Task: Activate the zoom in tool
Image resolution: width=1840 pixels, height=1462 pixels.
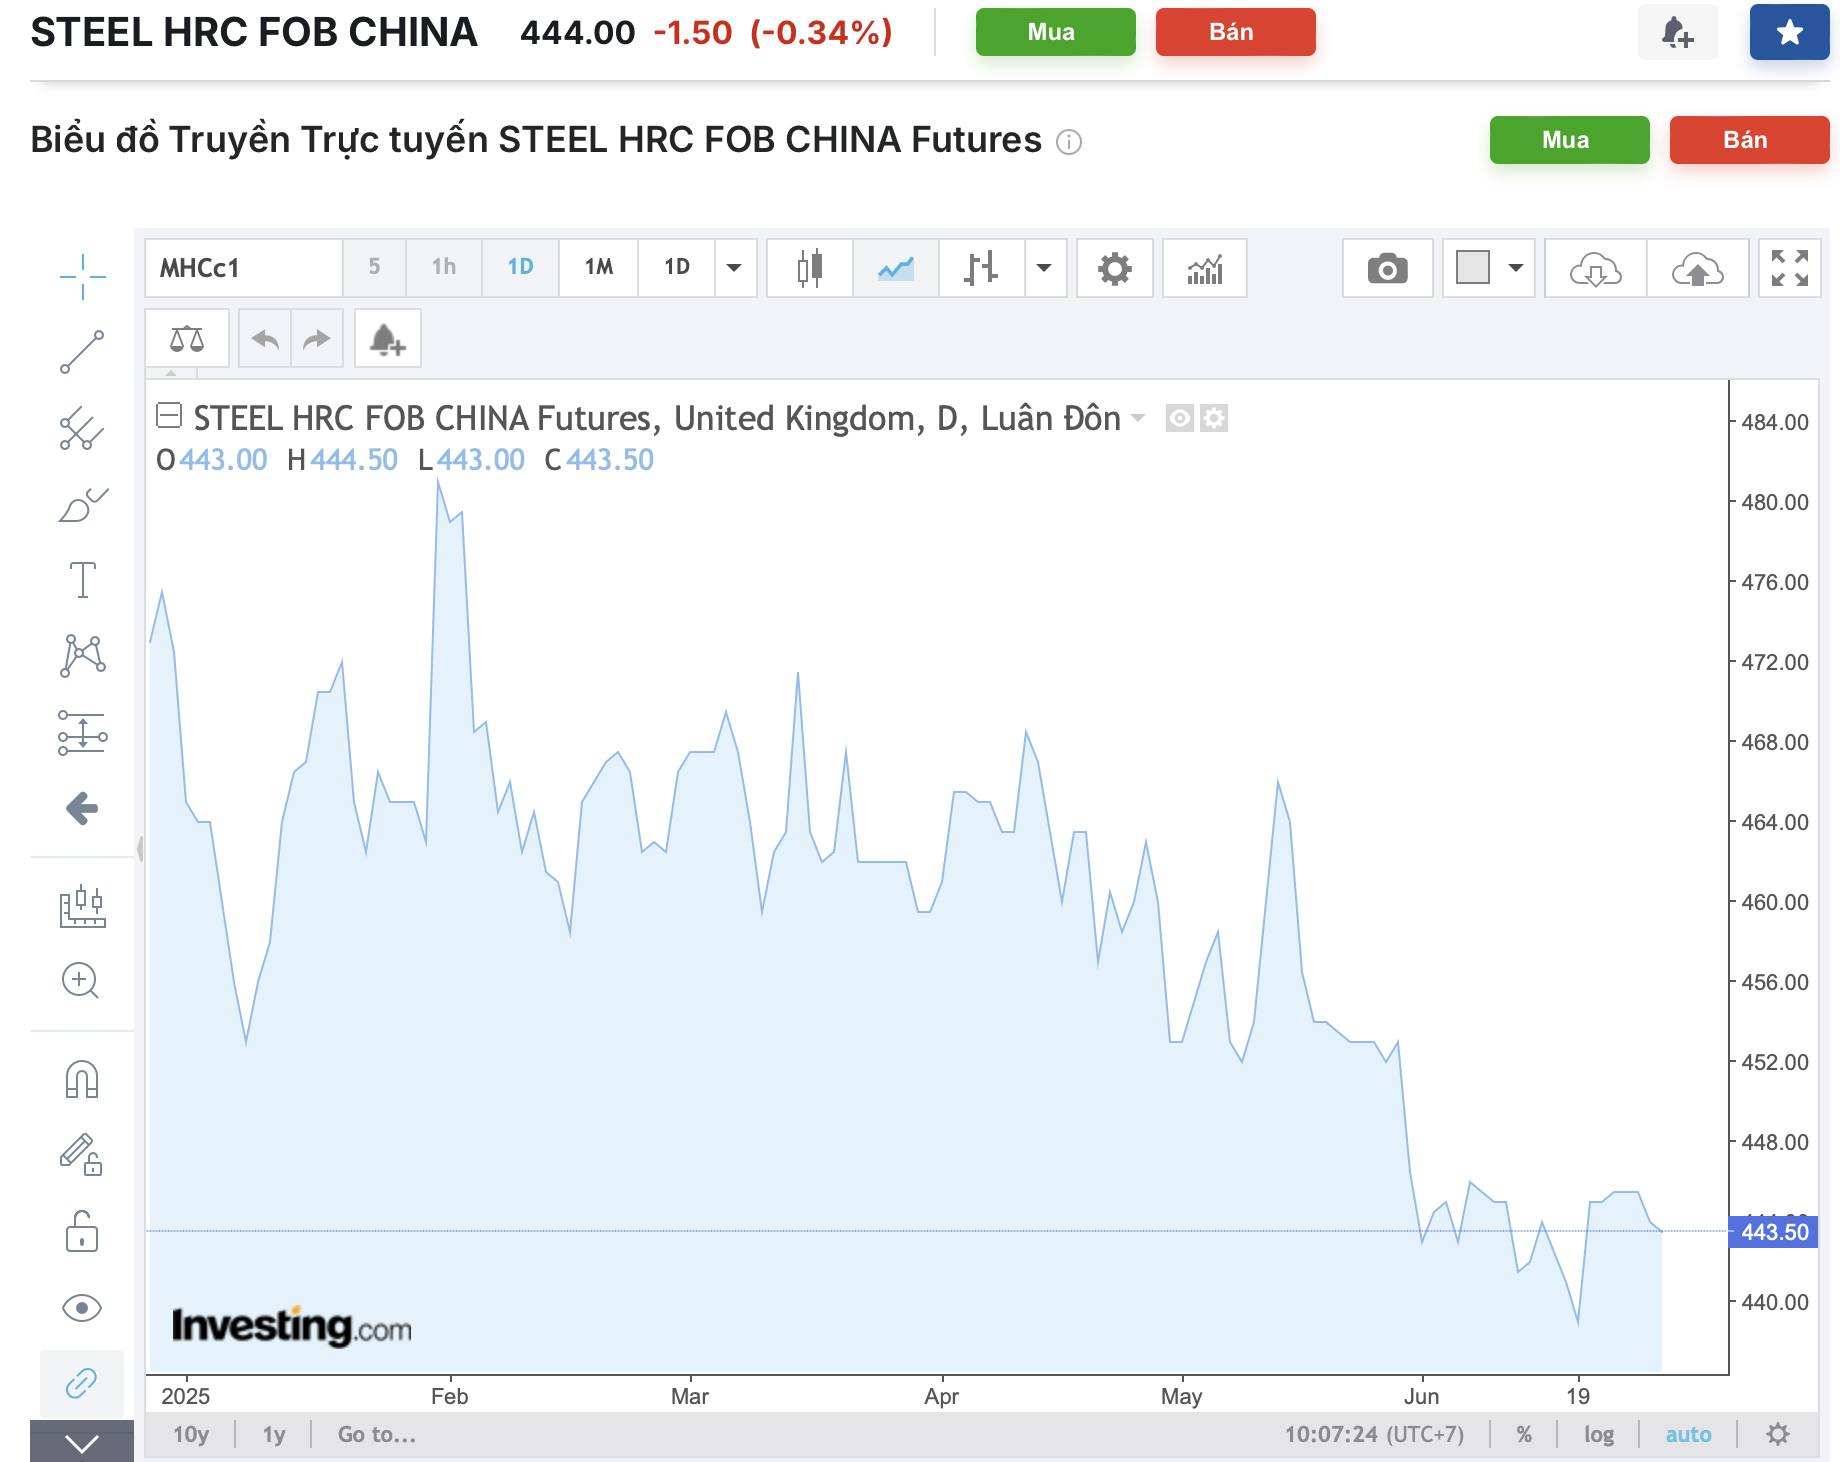Action: [80, 980]
